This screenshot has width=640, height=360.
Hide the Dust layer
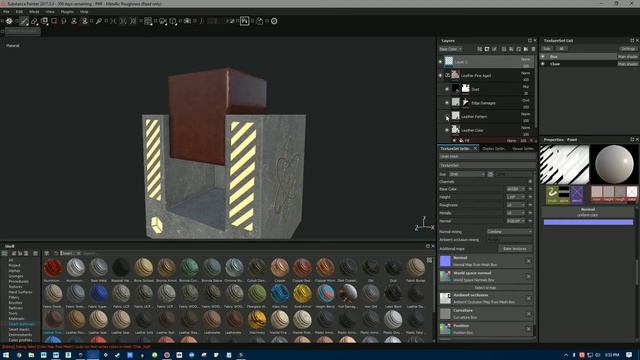point(447,89)
